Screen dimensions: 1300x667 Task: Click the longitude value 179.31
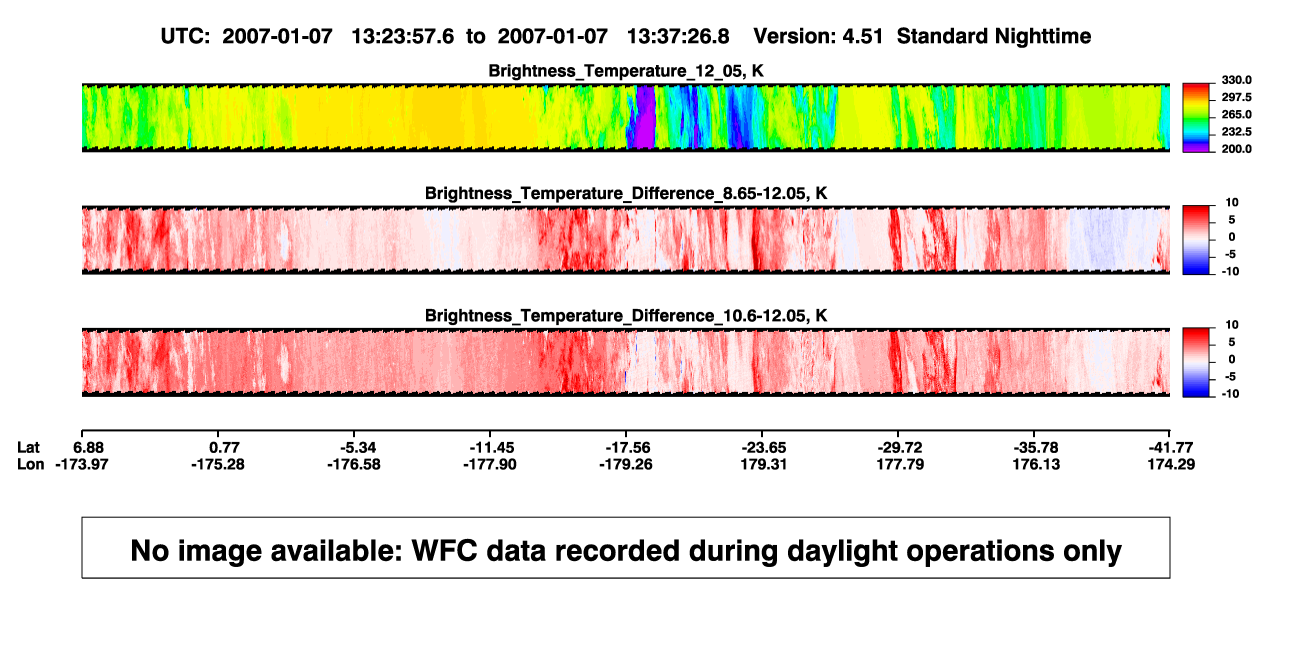tap(762, 464)
